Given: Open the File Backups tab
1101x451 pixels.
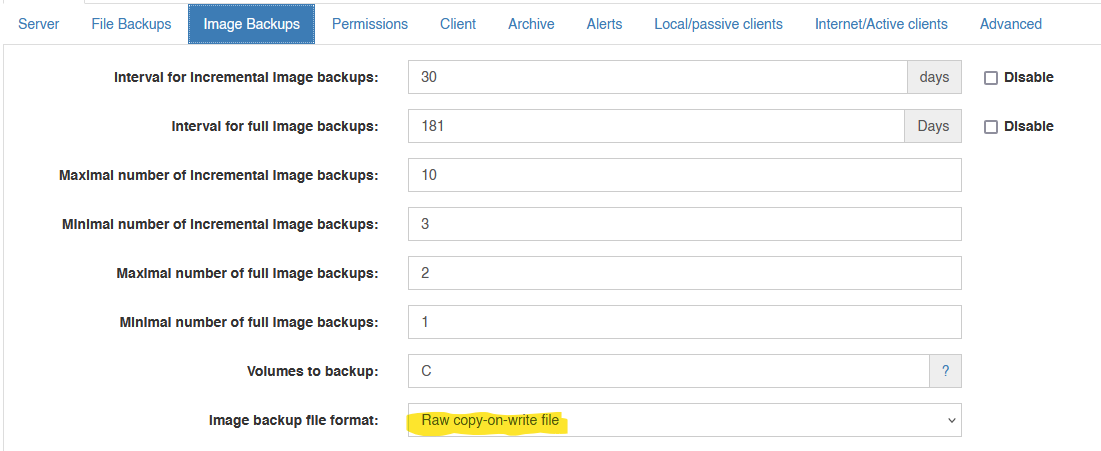Looking at the screenshot, I should coord(131,24).
